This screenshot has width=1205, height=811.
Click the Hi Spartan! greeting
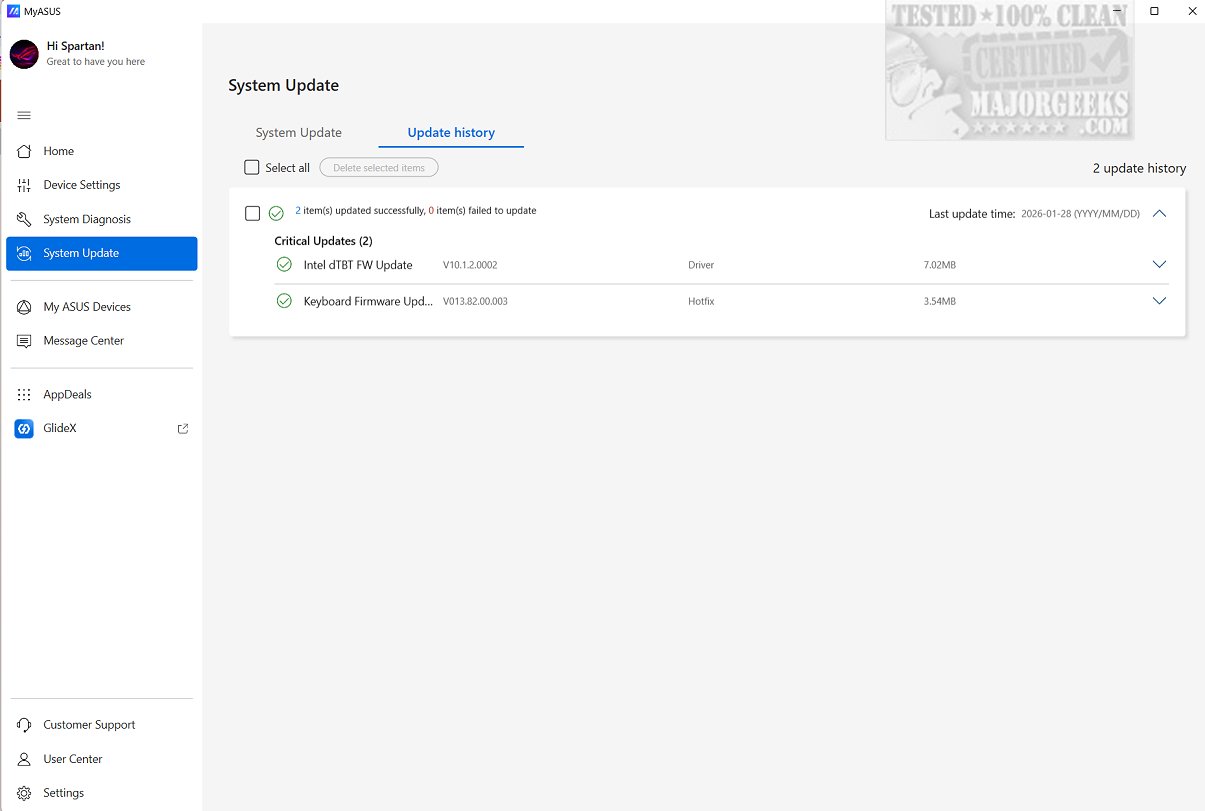(x=75, y=46)
